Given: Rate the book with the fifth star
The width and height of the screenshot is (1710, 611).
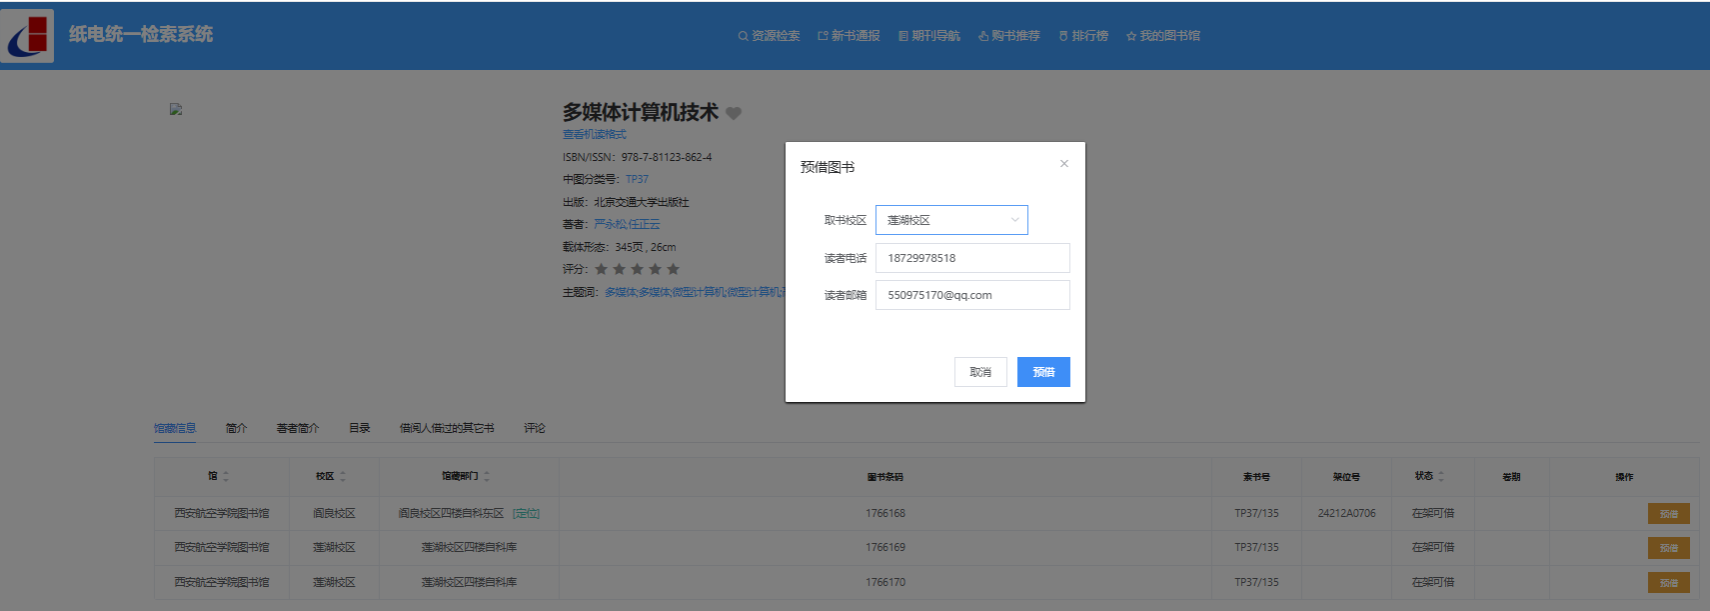Looking at the screenshot, I should click(673, 269).
